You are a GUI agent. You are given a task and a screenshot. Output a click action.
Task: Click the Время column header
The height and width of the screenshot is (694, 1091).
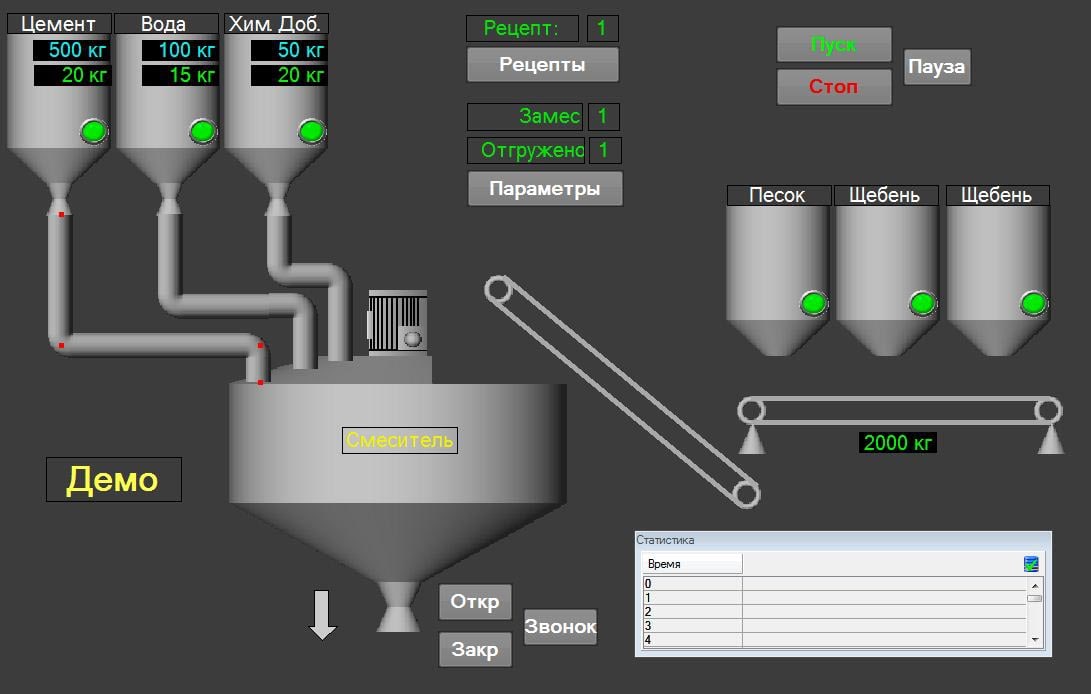click(692, 564)
